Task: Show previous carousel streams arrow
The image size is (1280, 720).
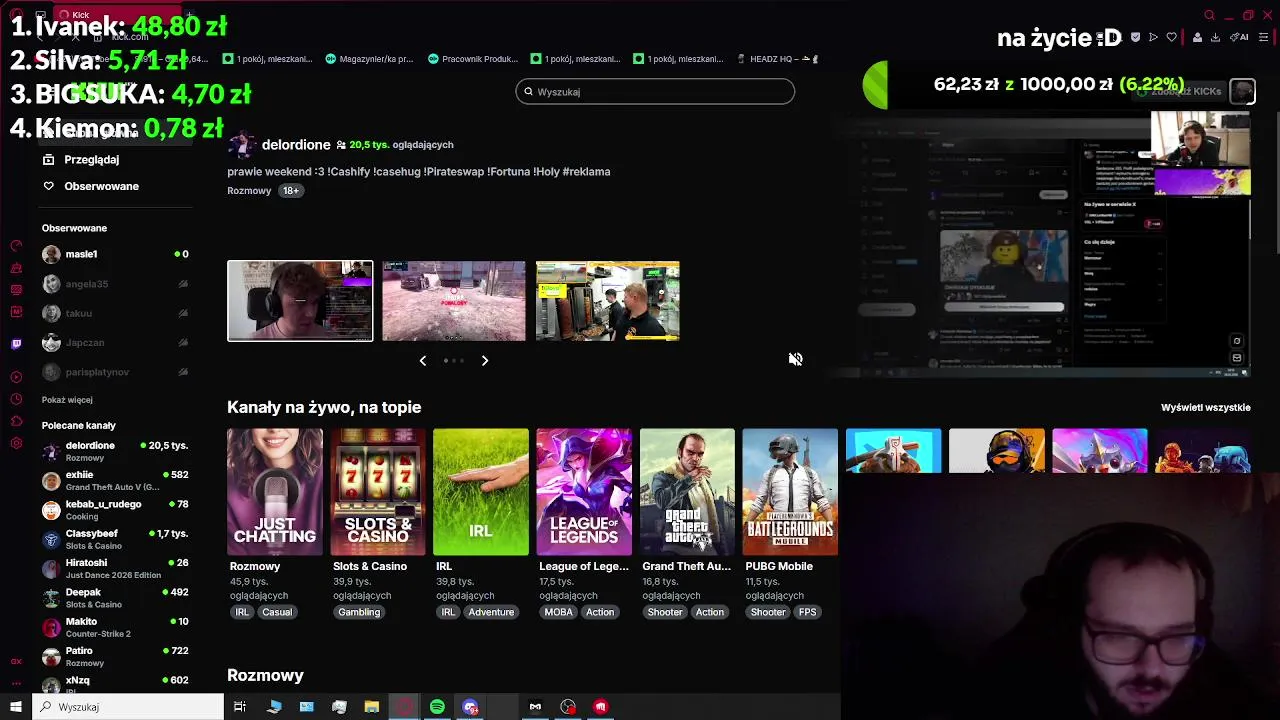Action: point(423,360)
